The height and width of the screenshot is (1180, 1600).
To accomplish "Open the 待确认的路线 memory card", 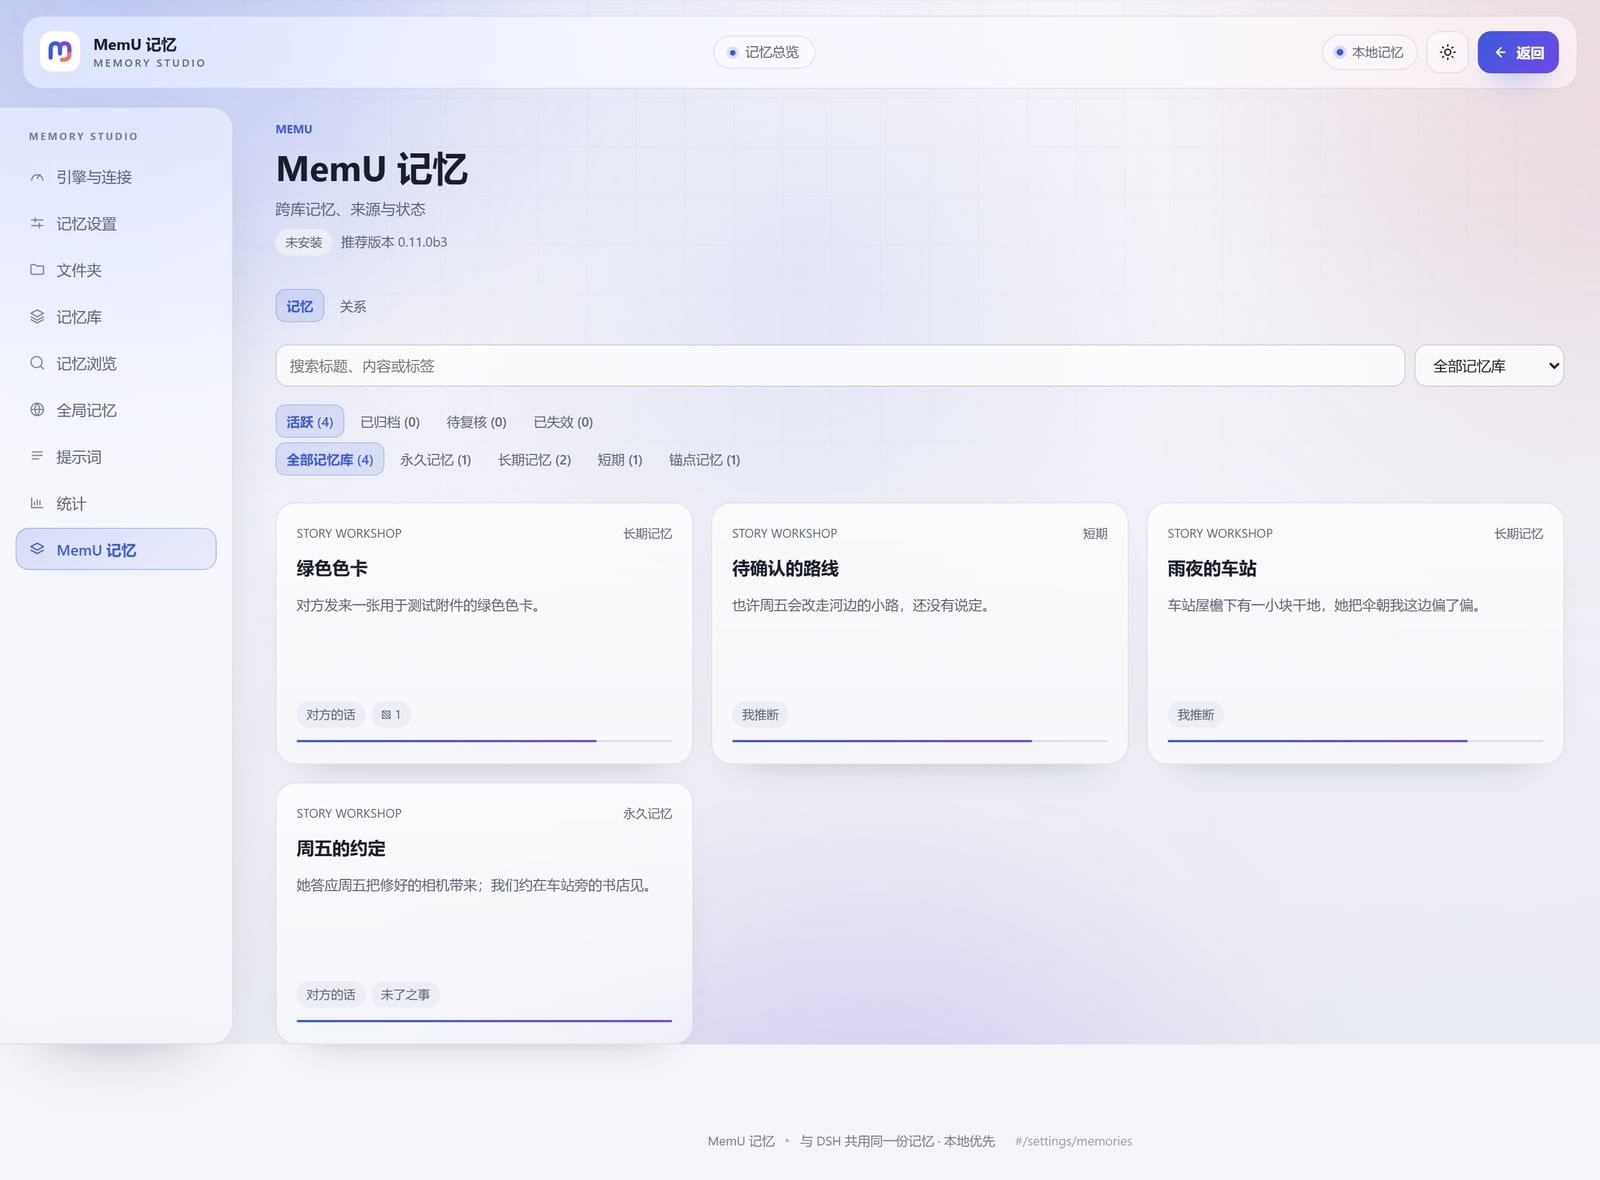I will click(920, 633).
